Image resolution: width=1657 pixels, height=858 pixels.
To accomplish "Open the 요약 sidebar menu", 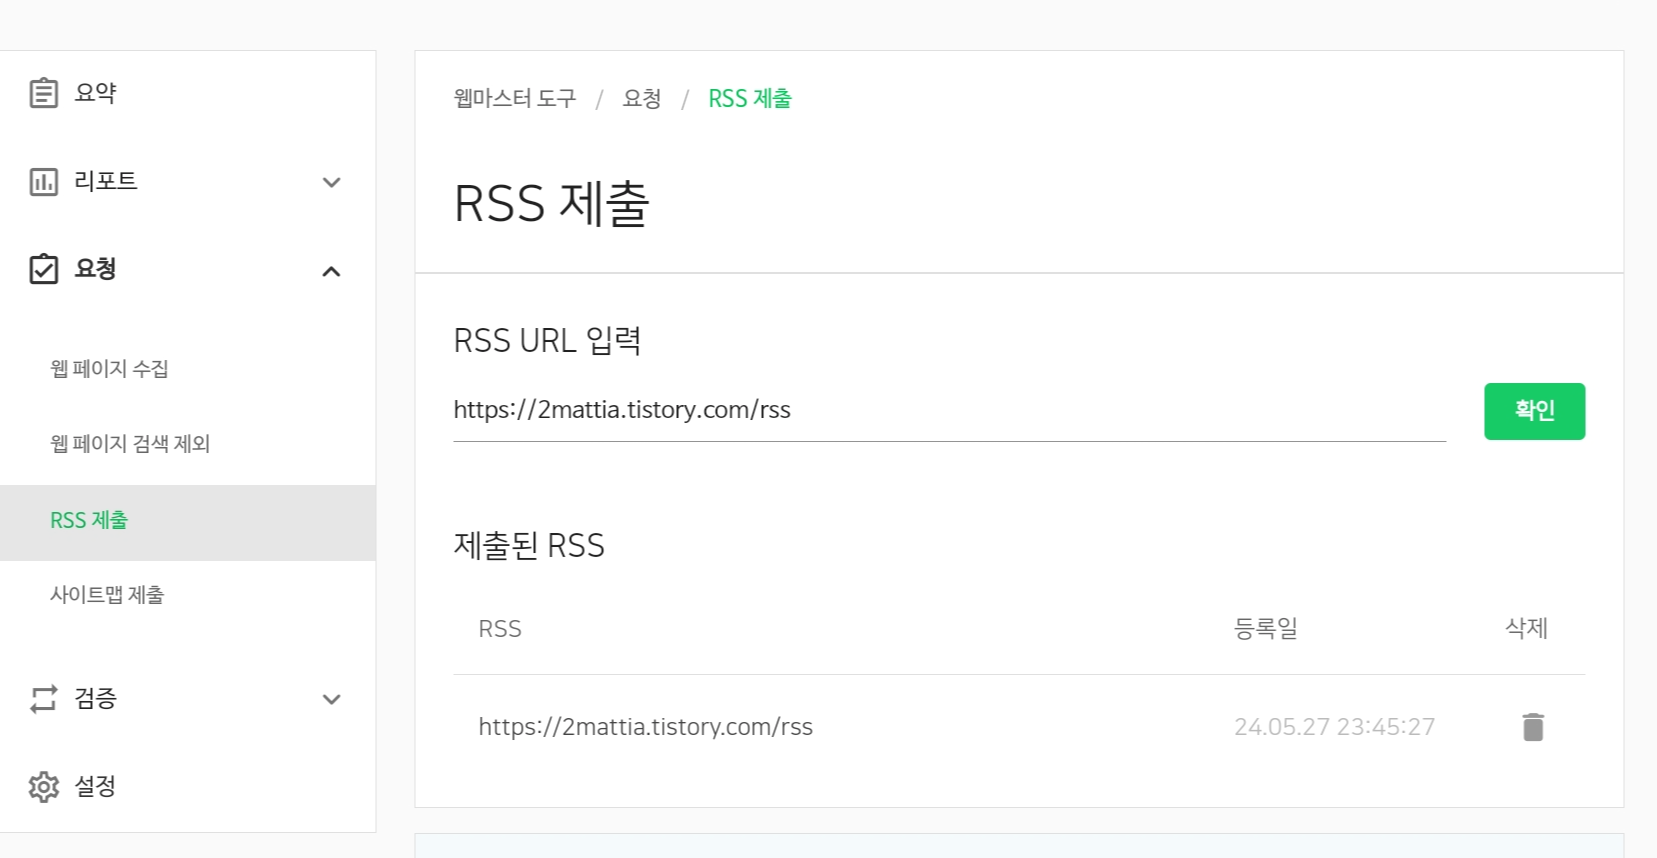I will pyautogui.click(x=95, y=93).
